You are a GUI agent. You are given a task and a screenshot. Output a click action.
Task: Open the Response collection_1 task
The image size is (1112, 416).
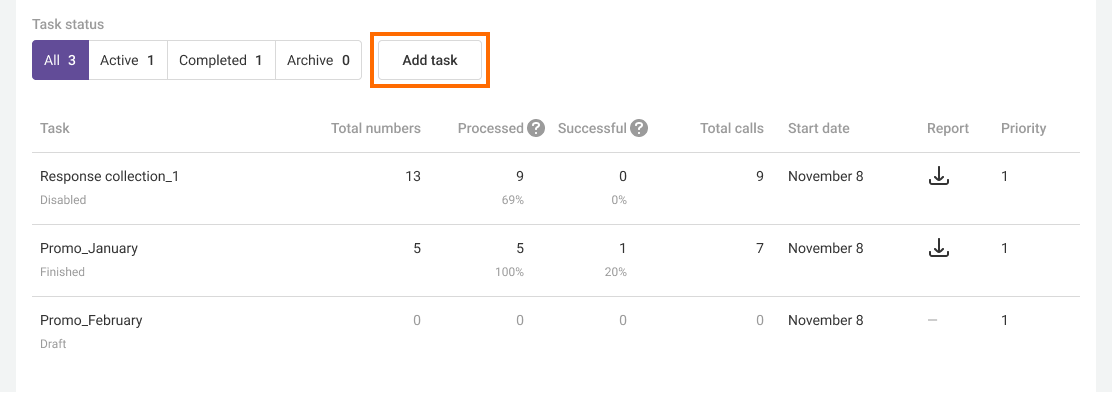[x=109, y=177]
